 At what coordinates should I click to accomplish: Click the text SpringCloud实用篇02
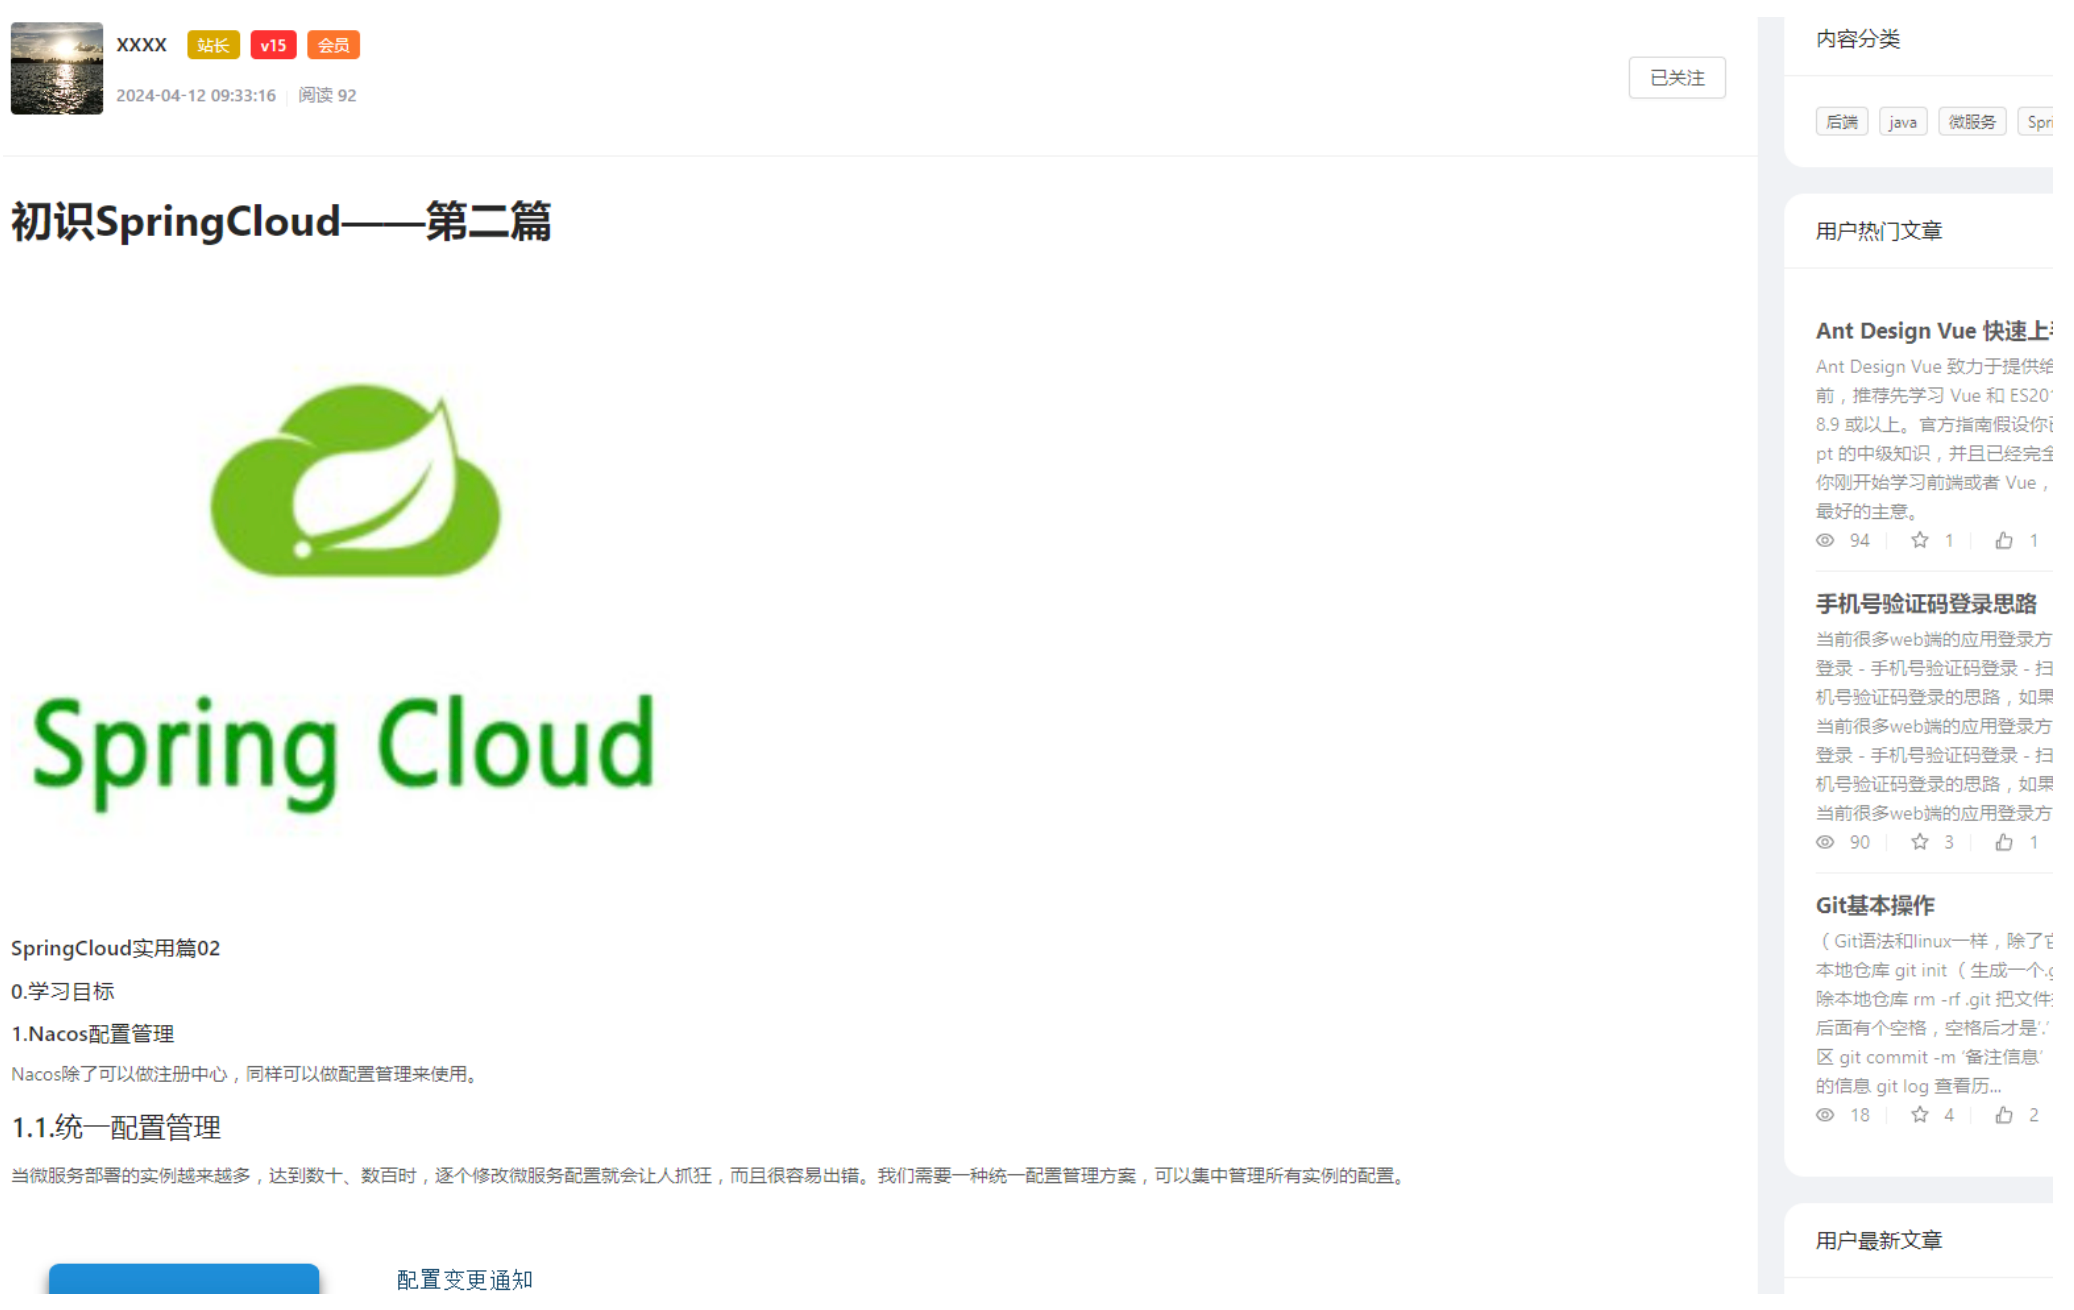(116, 949)
